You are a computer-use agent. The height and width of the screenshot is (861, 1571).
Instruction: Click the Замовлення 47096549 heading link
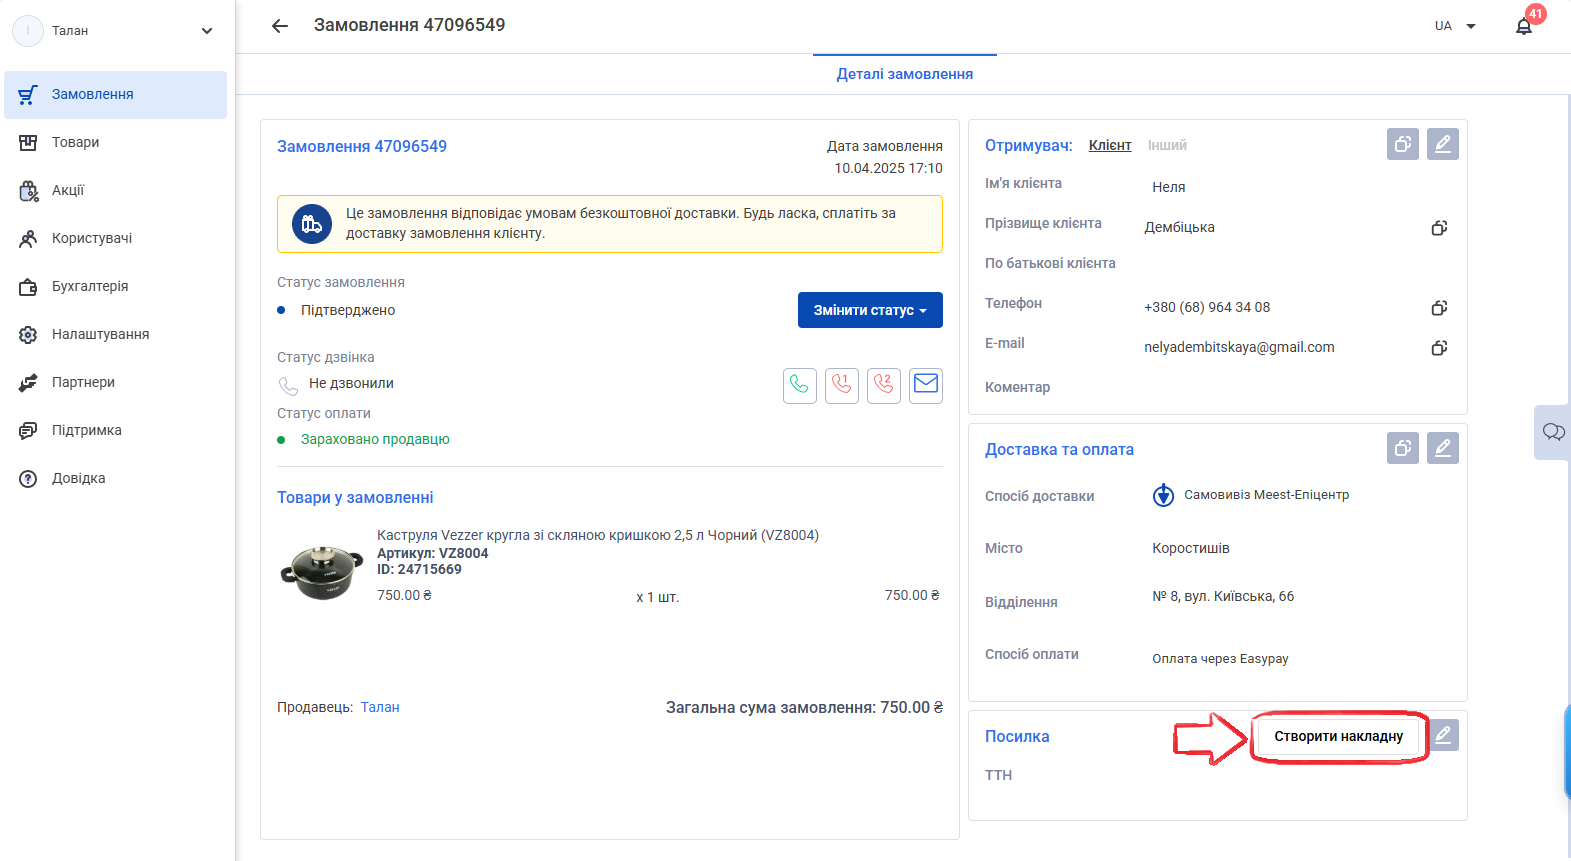[x=362, y=146]
